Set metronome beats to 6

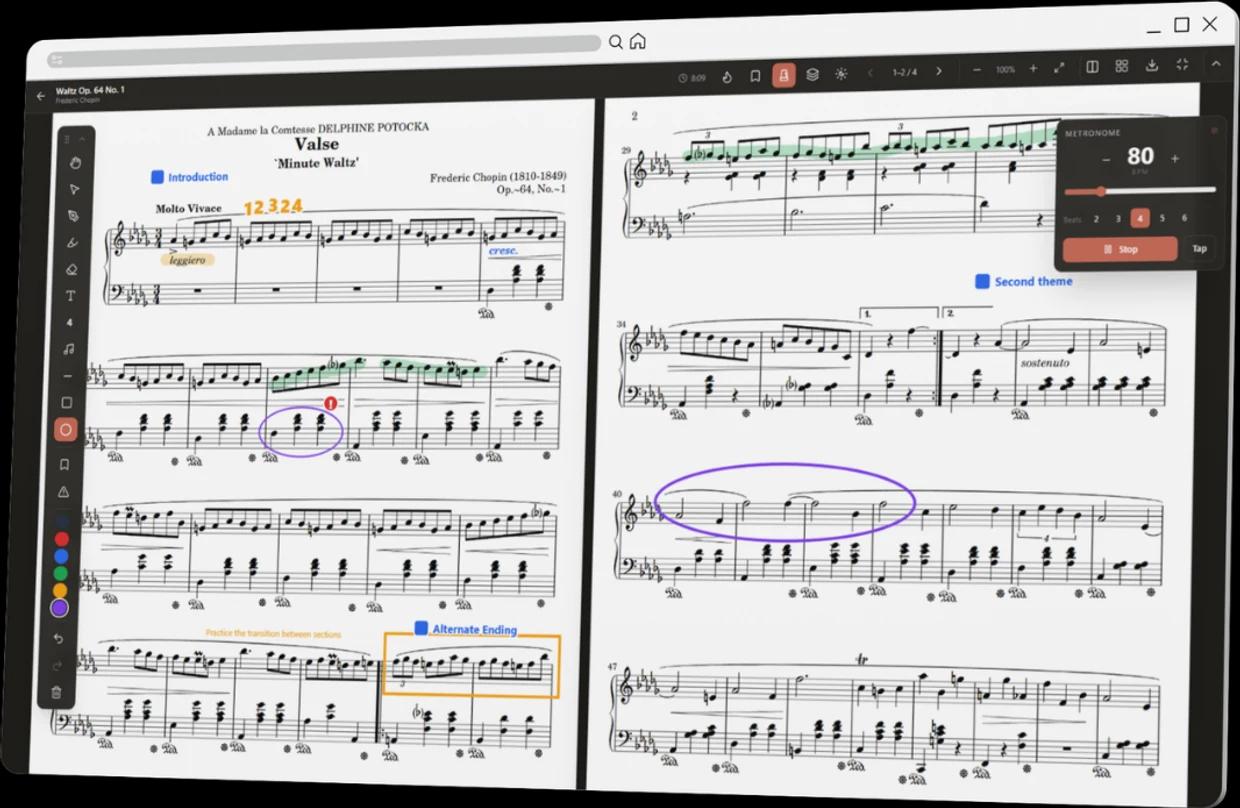1184,217
